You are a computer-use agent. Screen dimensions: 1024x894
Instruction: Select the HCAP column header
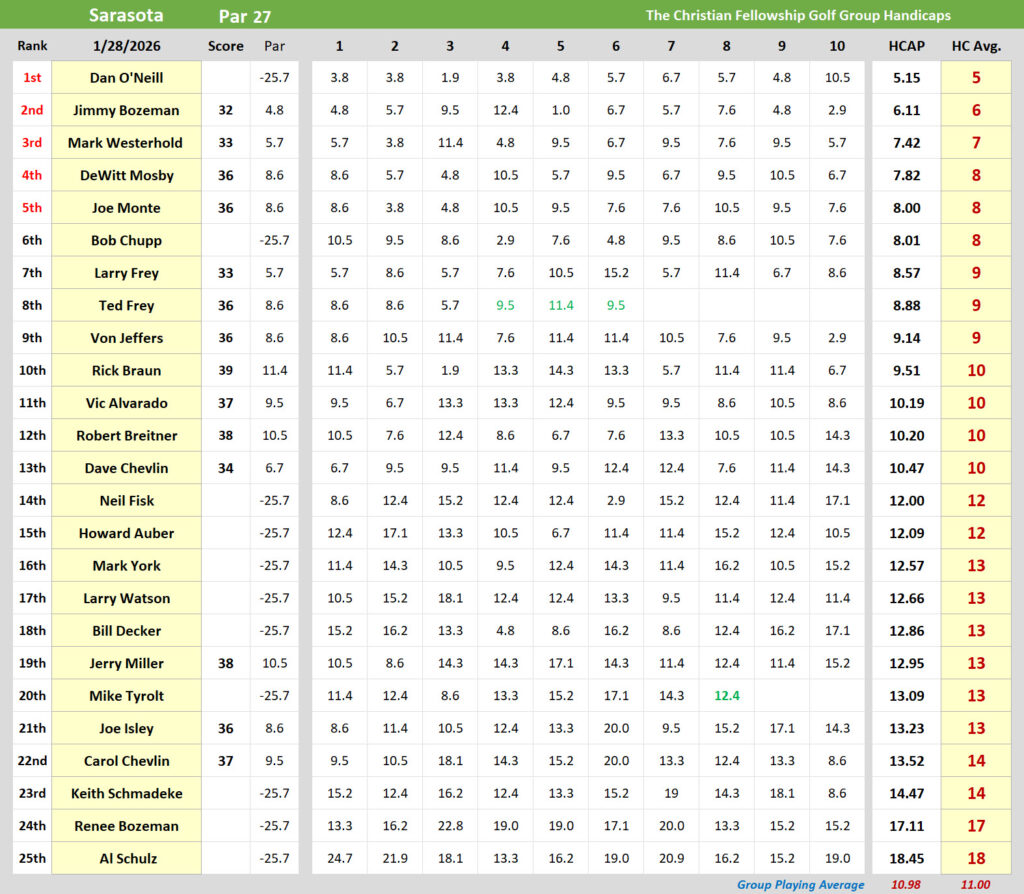906,46
